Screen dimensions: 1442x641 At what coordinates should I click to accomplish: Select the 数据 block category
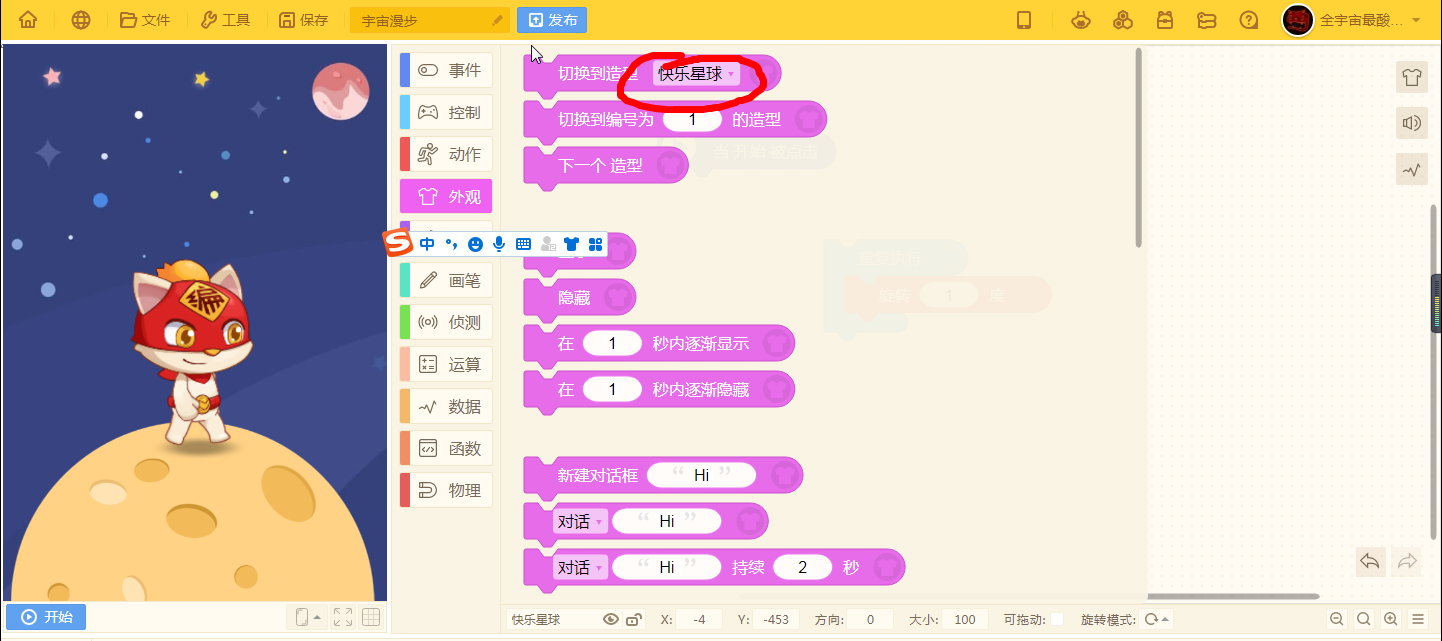[446, 406]
